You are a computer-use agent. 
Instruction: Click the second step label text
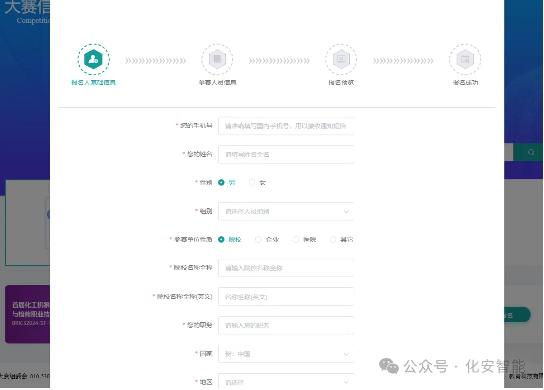[x=217, y=83]
